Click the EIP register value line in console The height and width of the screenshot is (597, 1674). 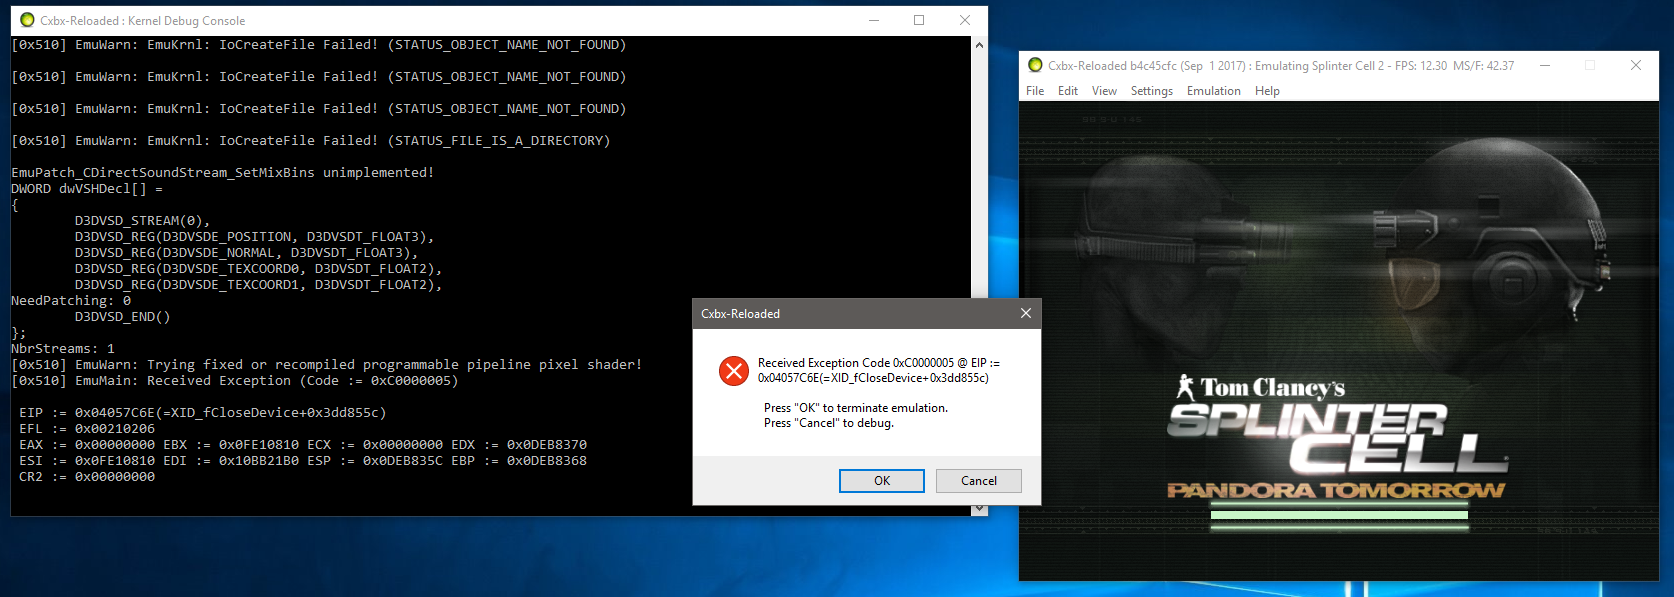(202, 413)
